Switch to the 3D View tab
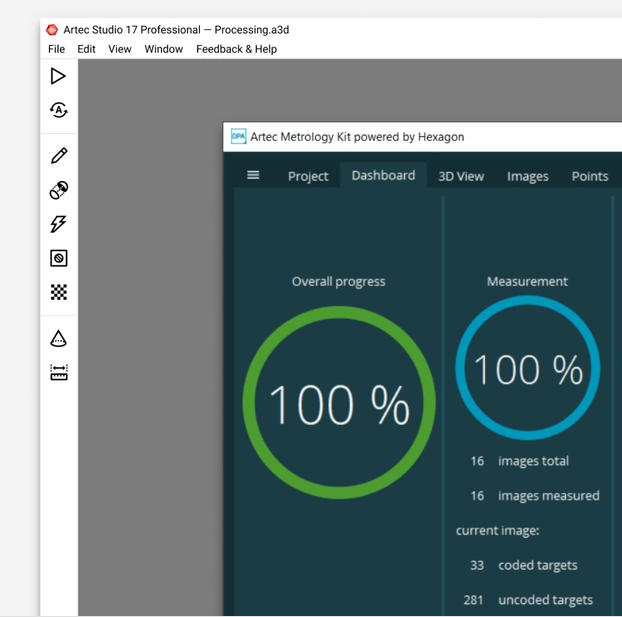The image size is (622, 617). click(x=461, y=176)
